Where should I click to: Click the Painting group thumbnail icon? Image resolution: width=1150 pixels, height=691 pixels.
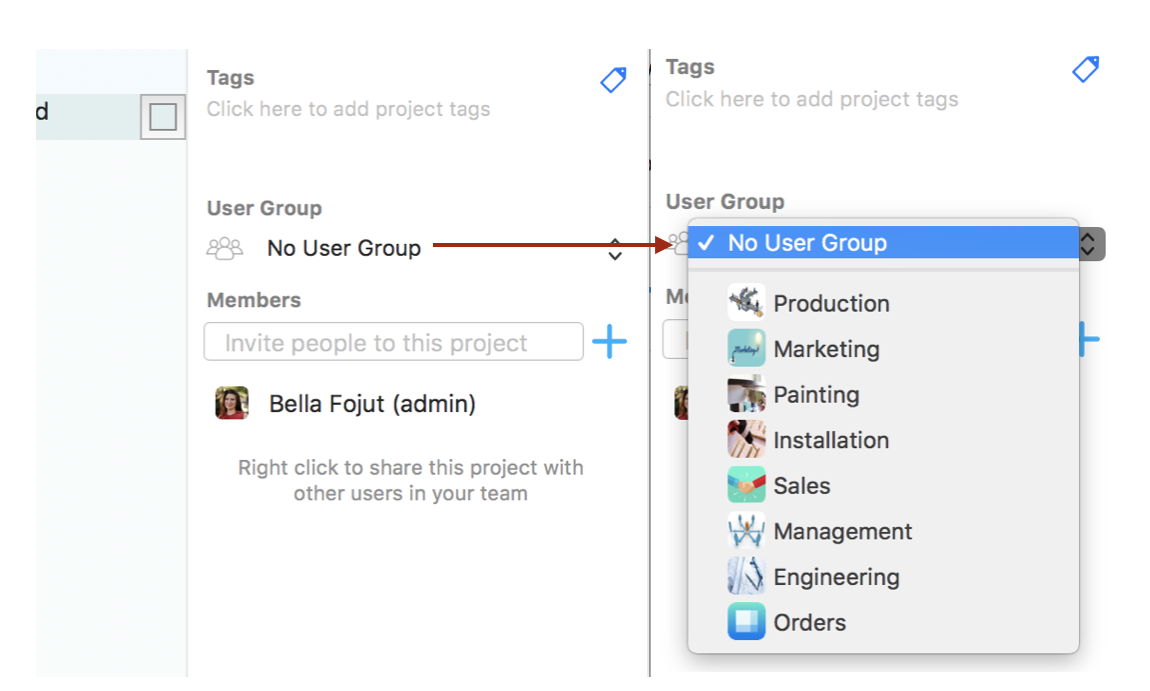point(744,393)
